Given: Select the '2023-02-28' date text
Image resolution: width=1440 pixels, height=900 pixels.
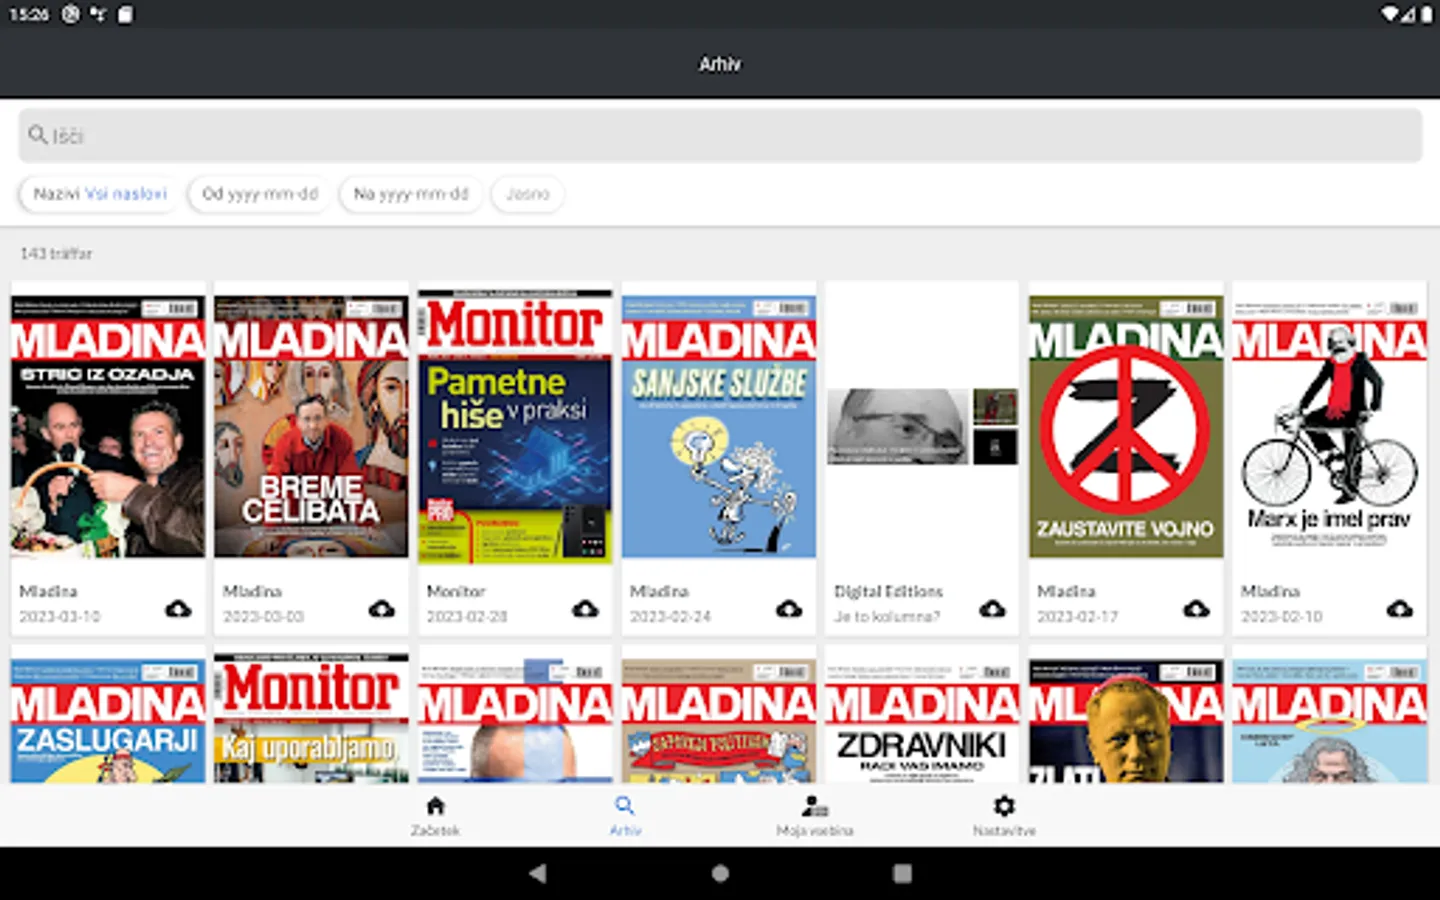Looking at the screenshot, I should (x=467, y=617).
